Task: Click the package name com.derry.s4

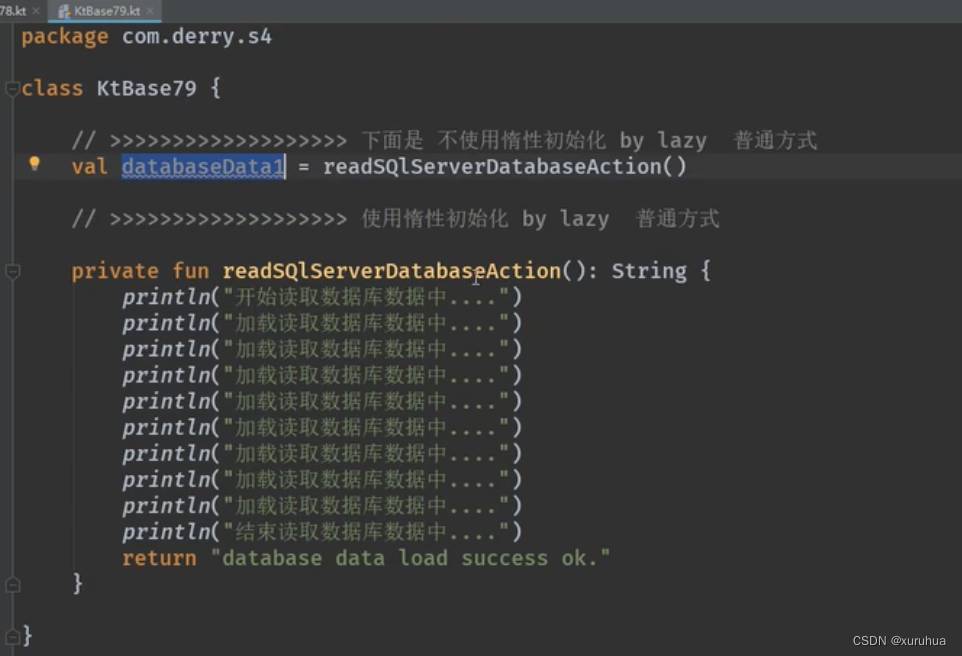Action: click(196, 36)
